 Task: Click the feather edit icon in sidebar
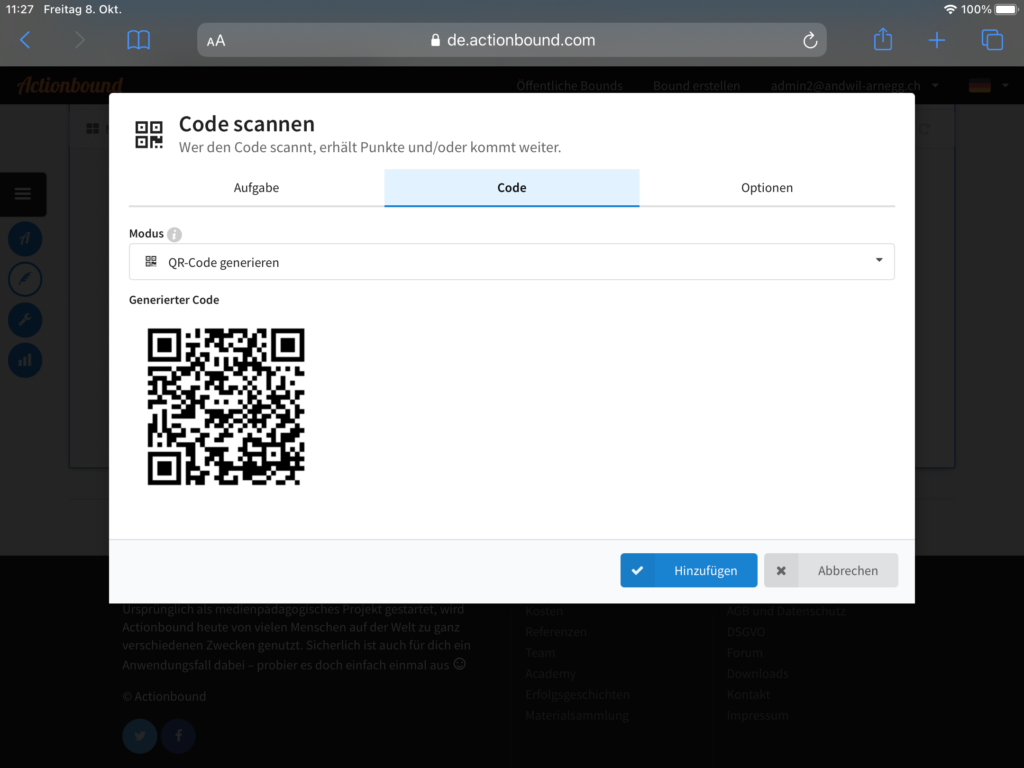[25, 278]
